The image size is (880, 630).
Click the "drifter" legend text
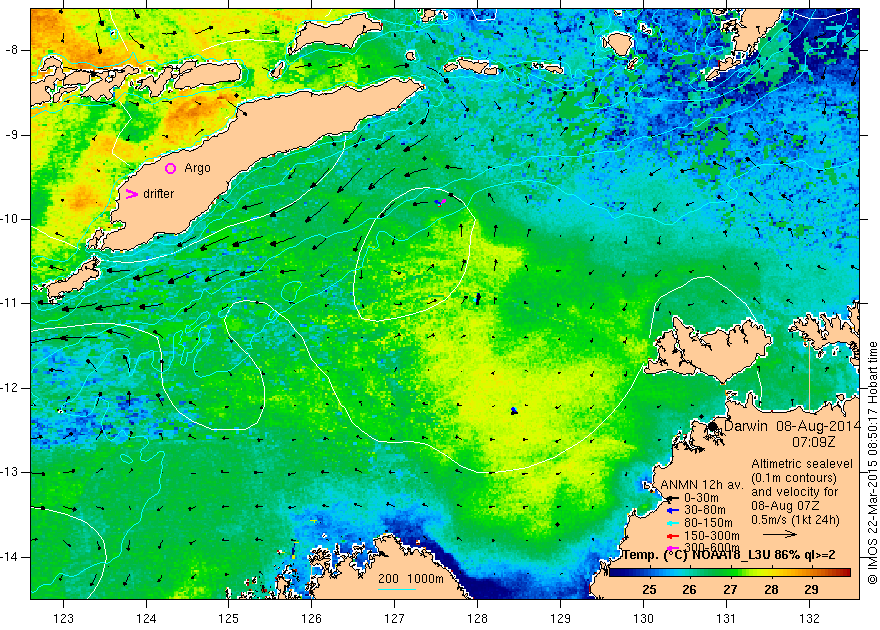click(x=159, y=194)
